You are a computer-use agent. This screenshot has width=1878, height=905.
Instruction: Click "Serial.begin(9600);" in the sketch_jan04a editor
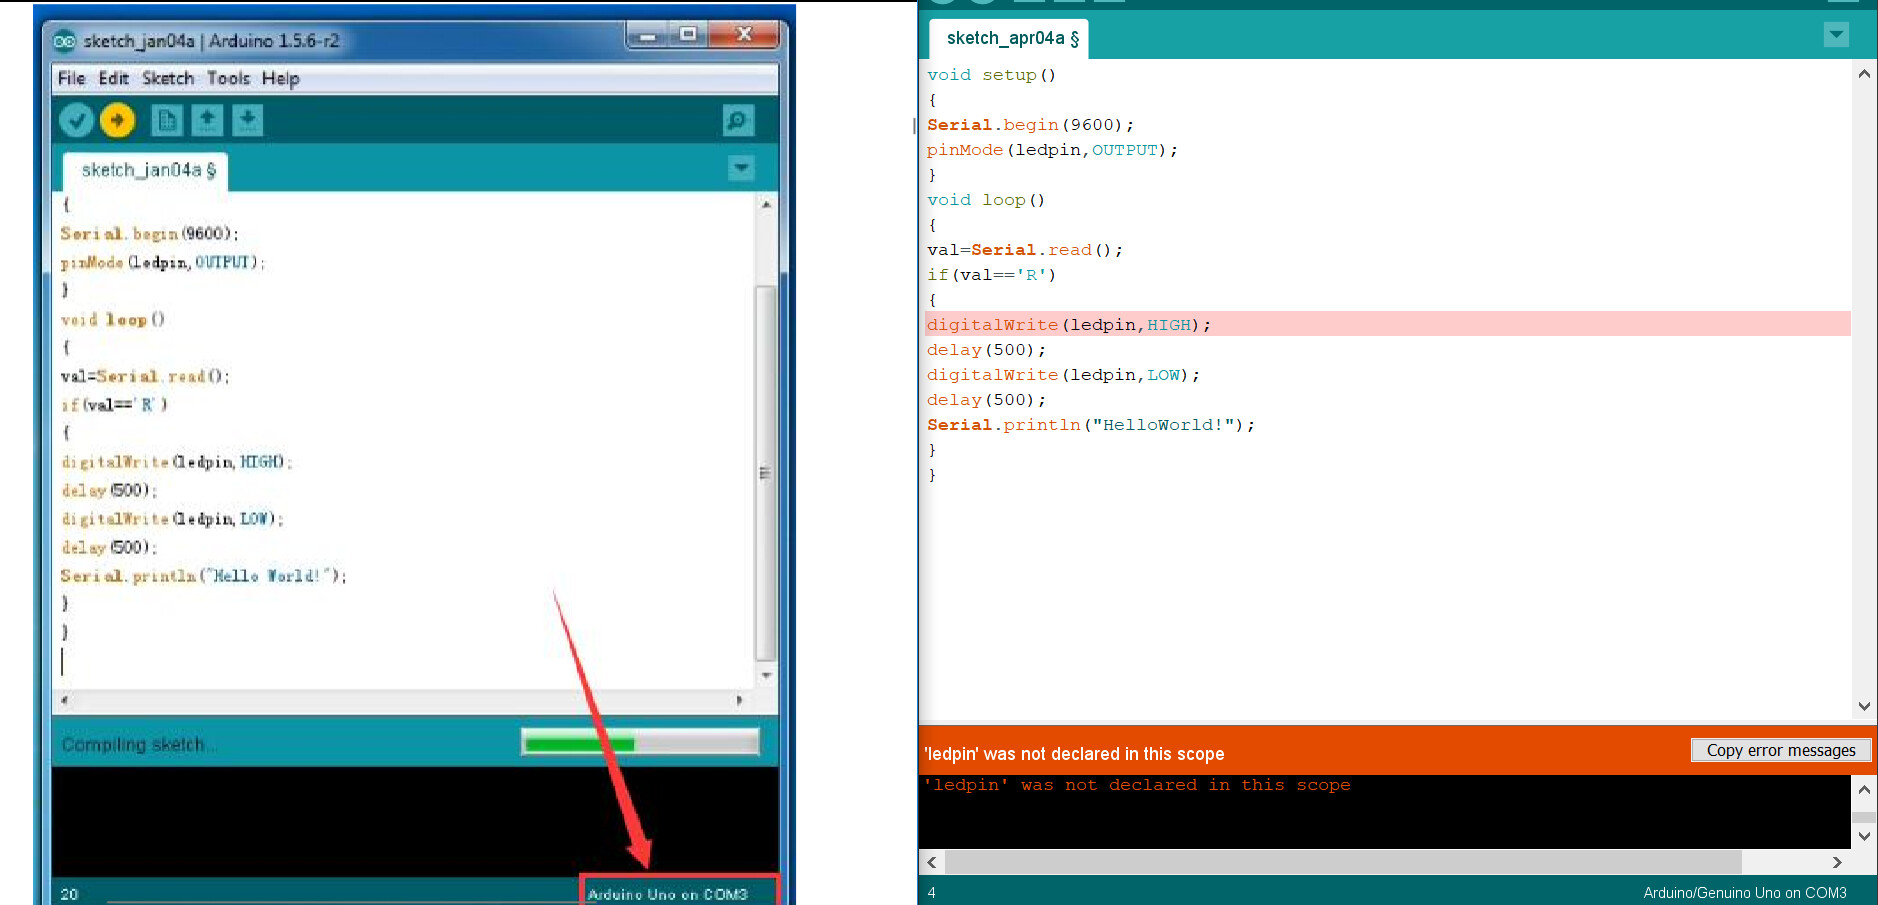pyautogui.click(x=150, y=234)
